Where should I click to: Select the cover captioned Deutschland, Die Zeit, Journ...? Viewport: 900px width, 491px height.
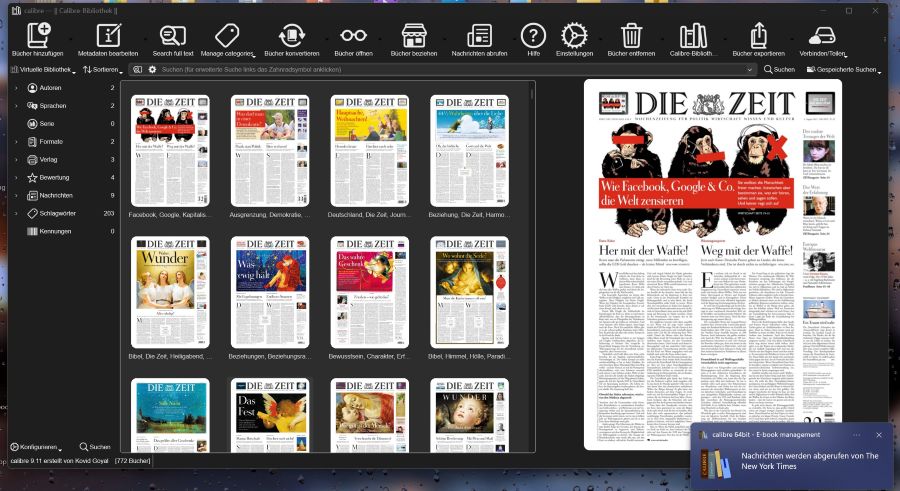click(370, 150)
